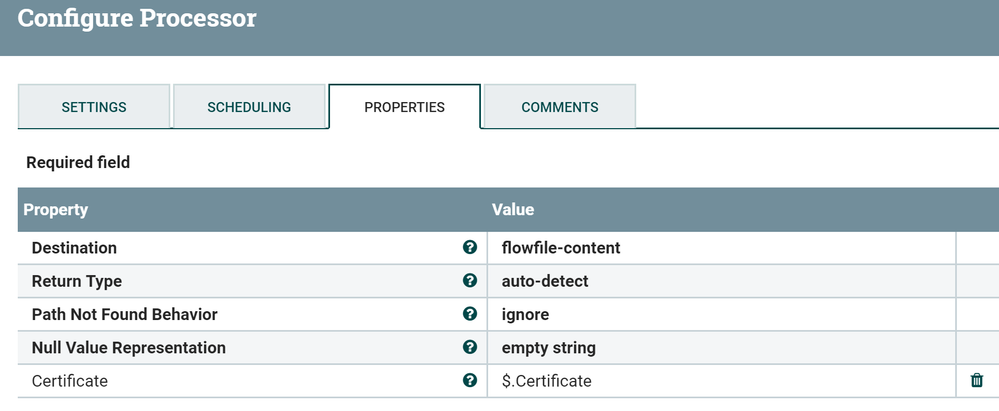Image resolution: width=999 pixels, height=411 pixels.
Task: Show help for Path Not Found Behavior
Action: 470,314
